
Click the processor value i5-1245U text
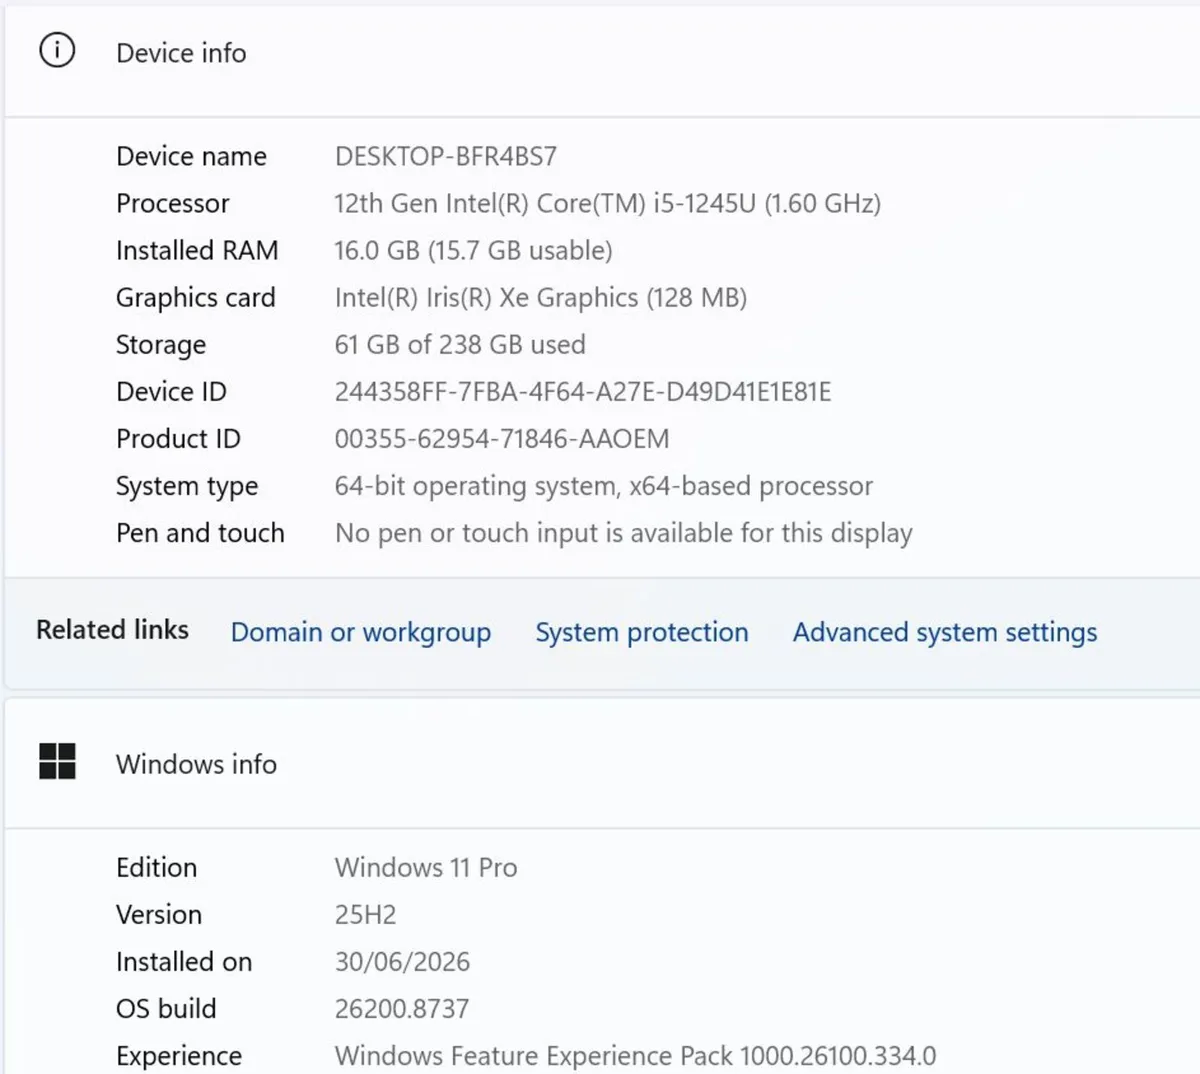(607, 203)
